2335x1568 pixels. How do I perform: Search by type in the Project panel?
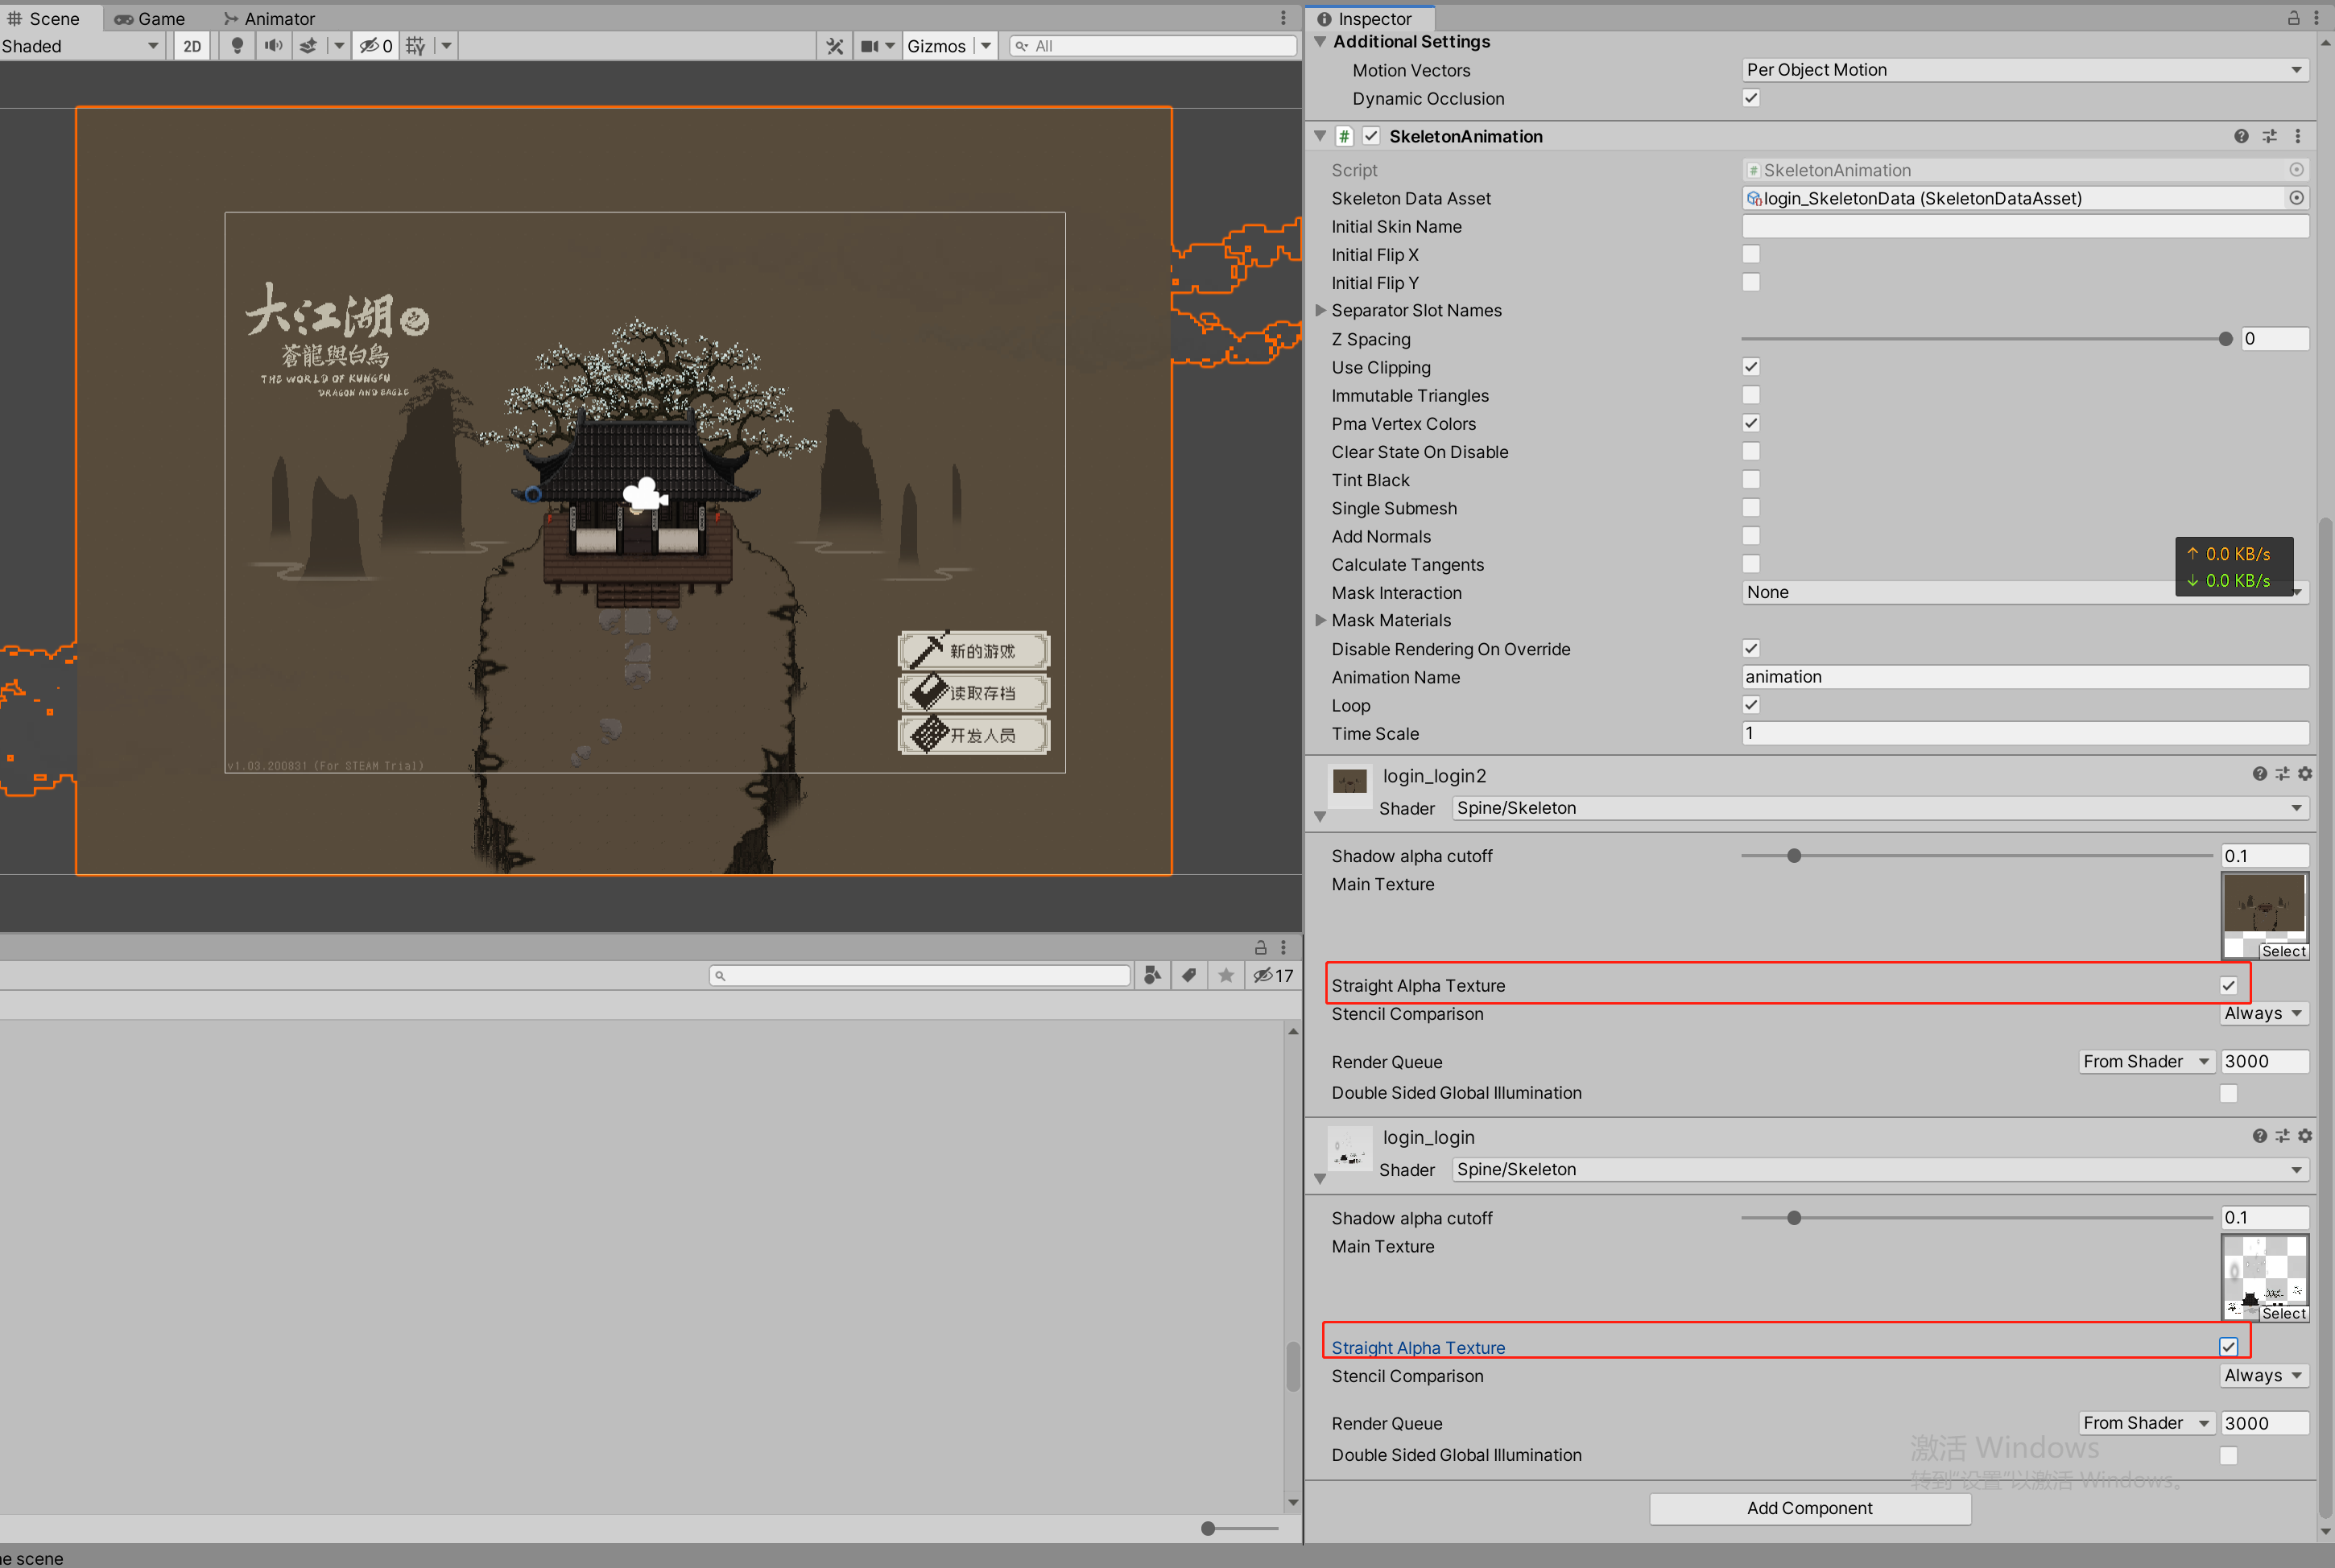tap(1152, 975)
